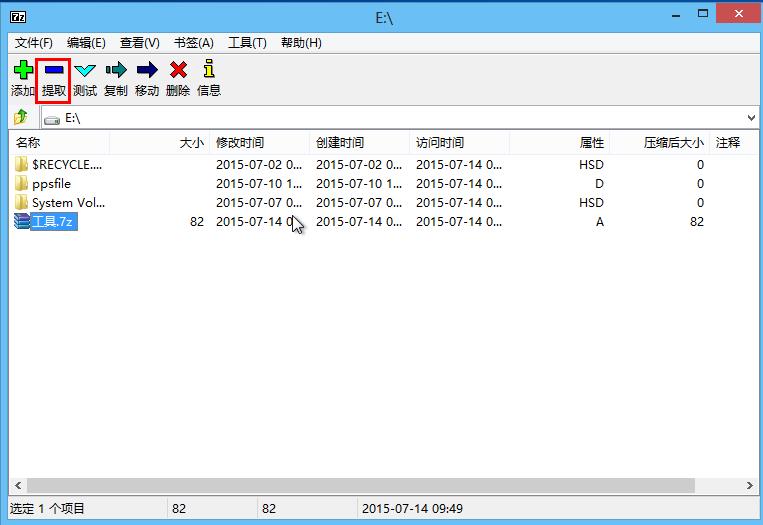Click the horizontal scrollbar thumb
Image resolution: width=763 pixels, height=525 pixels.
coord(361,485)
